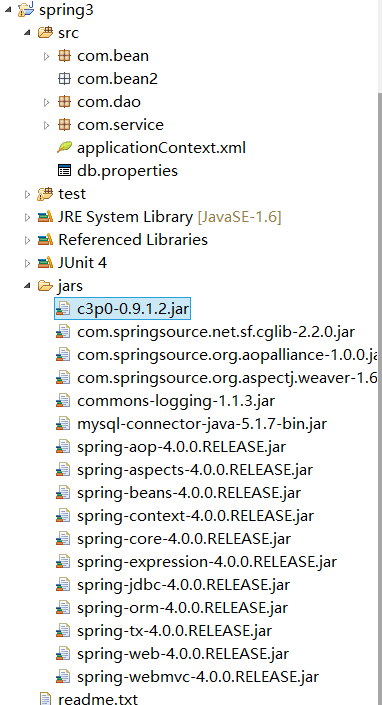
Task: Collapse the spring3 project node
Action: [x=8, y=10]
